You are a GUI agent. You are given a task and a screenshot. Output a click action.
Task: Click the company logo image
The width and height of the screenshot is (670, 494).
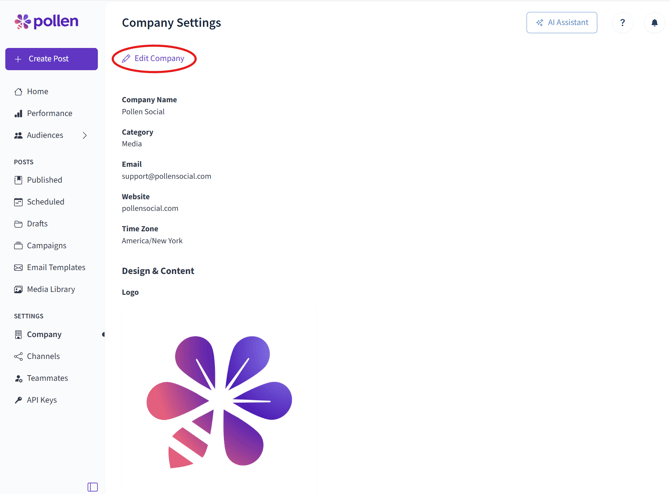[x=219, y=401]
